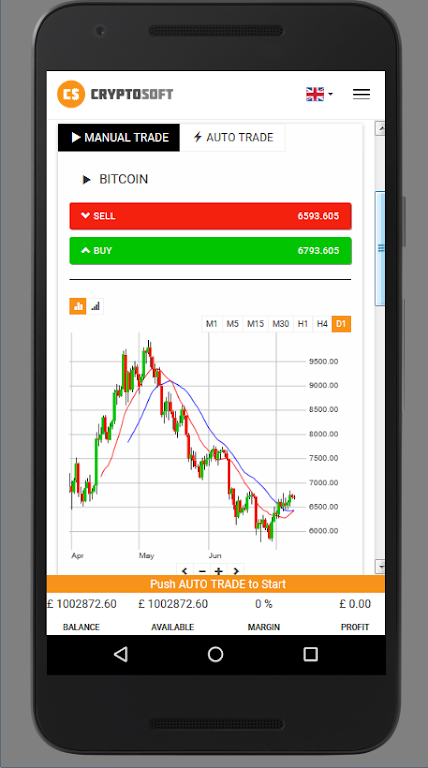Screen dimensions: 428x768
Task: Set chart timeframe to M1
Action: click(x=212, y=324)
